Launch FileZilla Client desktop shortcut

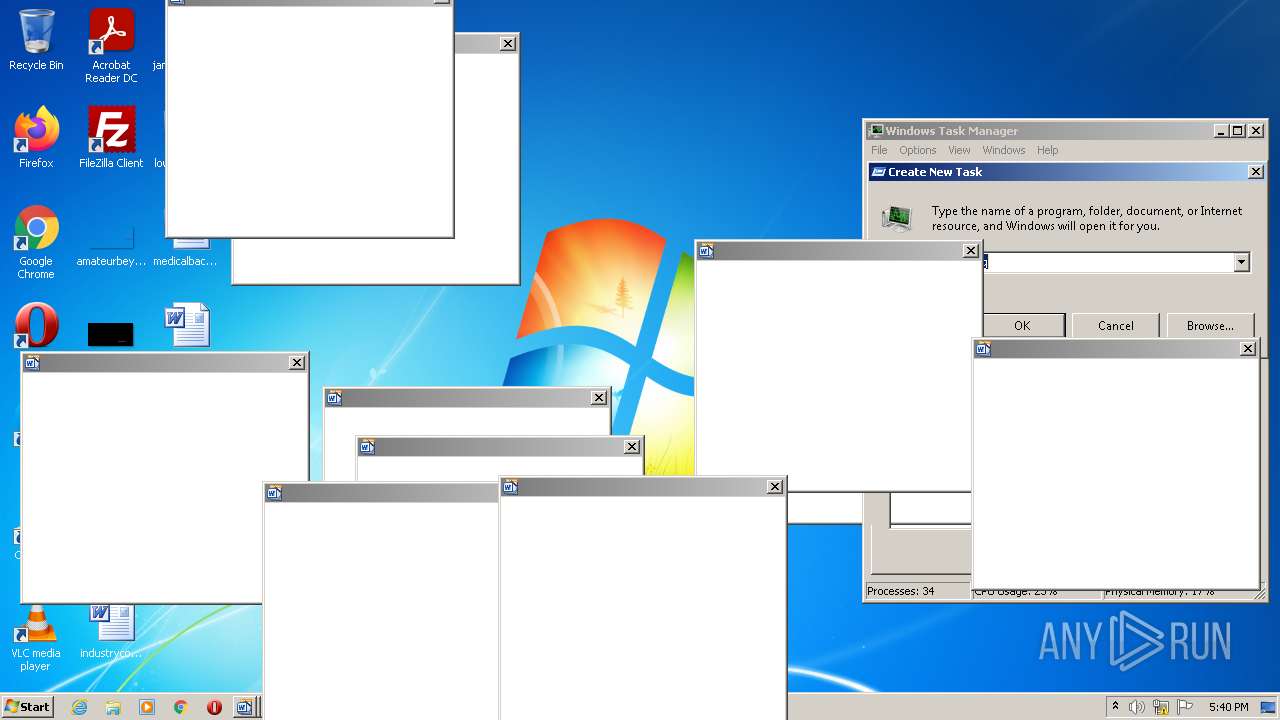pyautogui.click(x=111, y=138)
